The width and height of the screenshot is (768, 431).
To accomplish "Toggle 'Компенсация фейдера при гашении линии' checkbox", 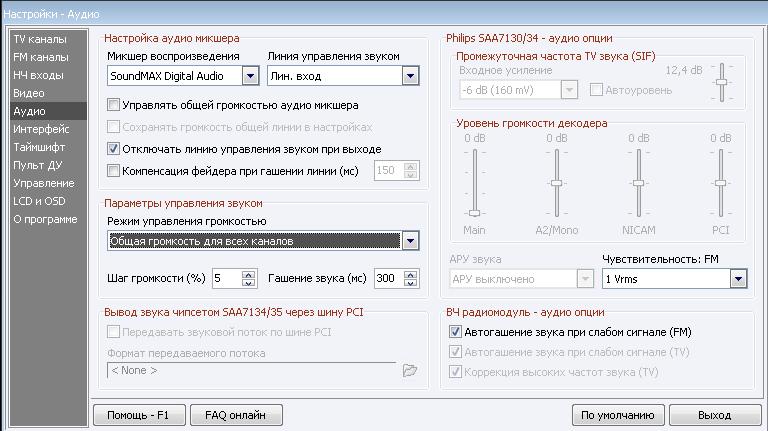I will 114,171.
